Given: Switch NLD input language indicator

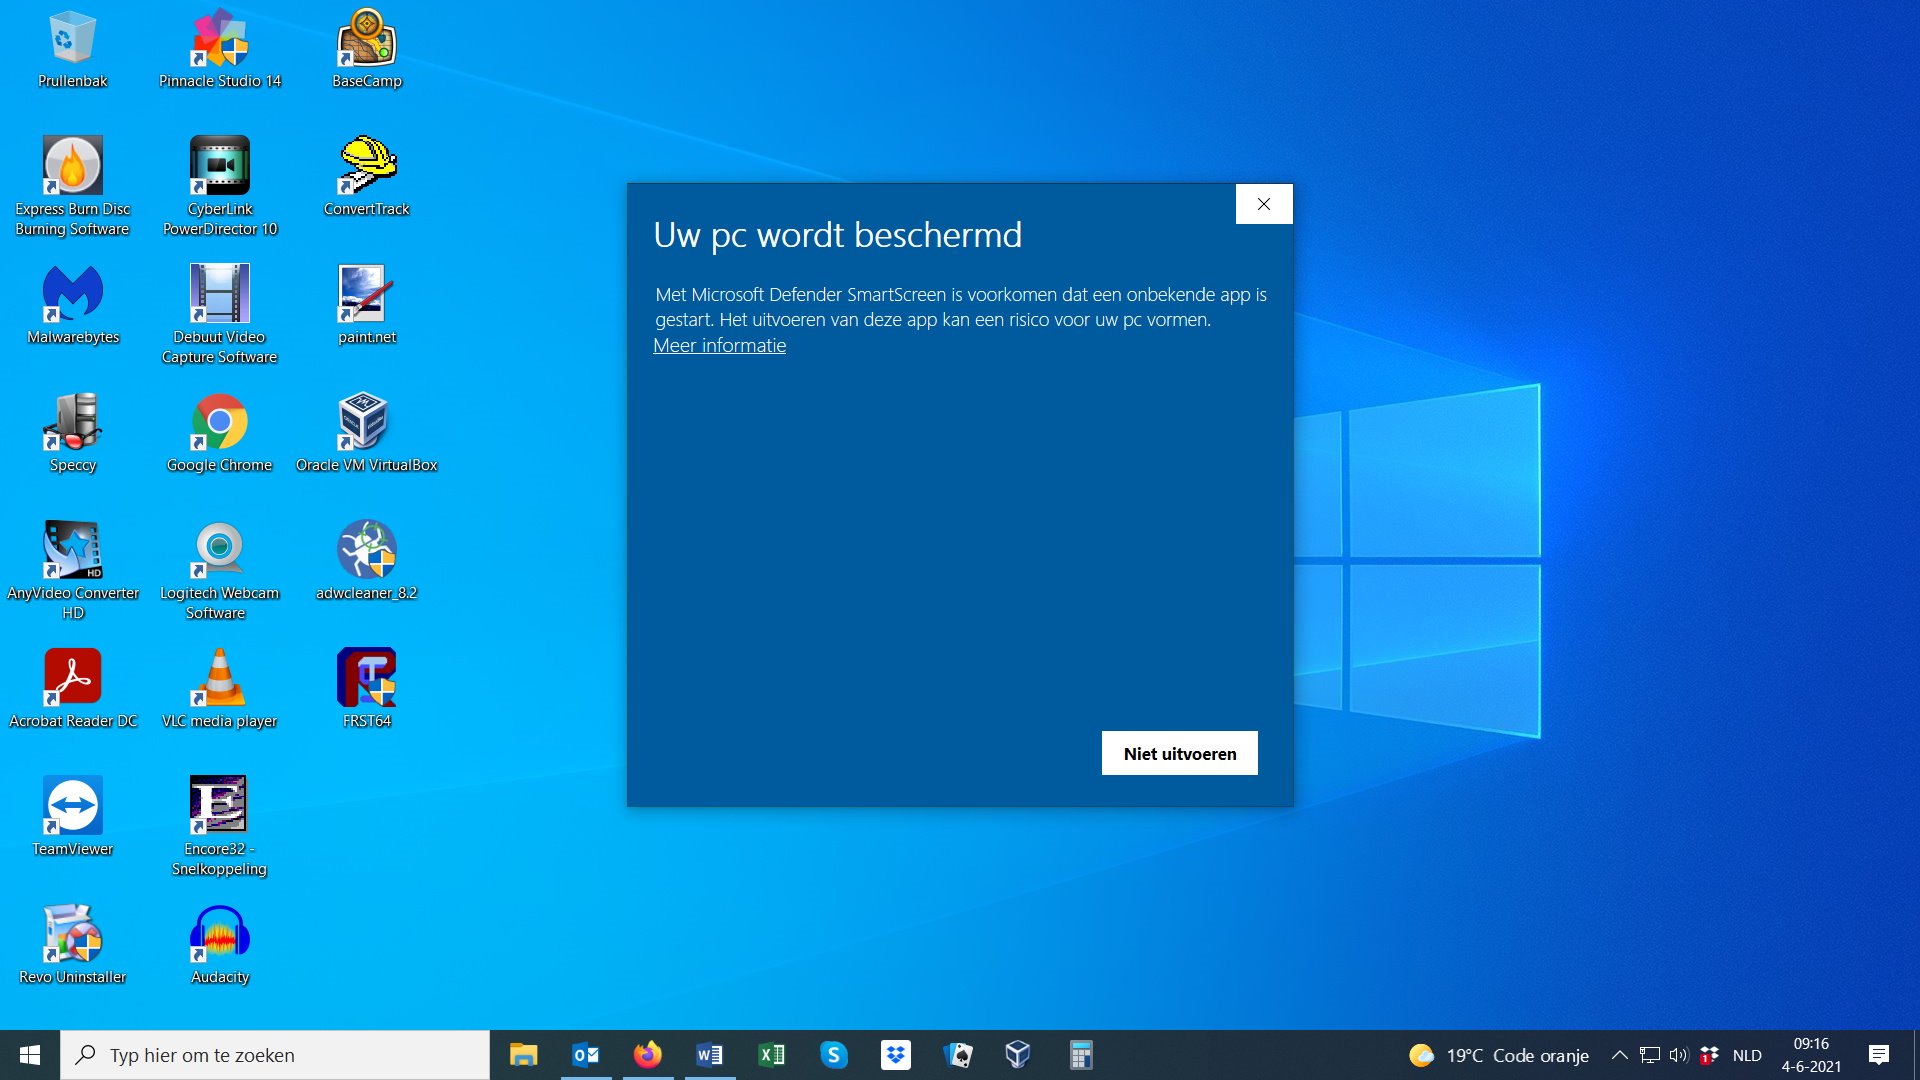Looking at the screenshot, I should click(x=1747, y=1055).
